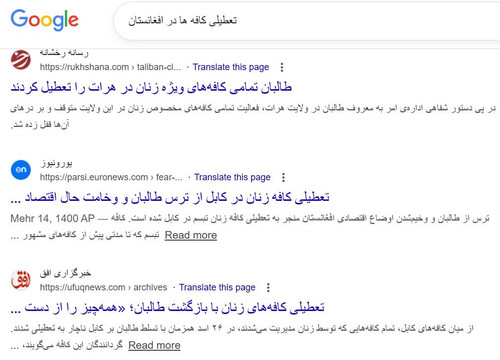Click Read more in Euronews snippet

(191, 235)
